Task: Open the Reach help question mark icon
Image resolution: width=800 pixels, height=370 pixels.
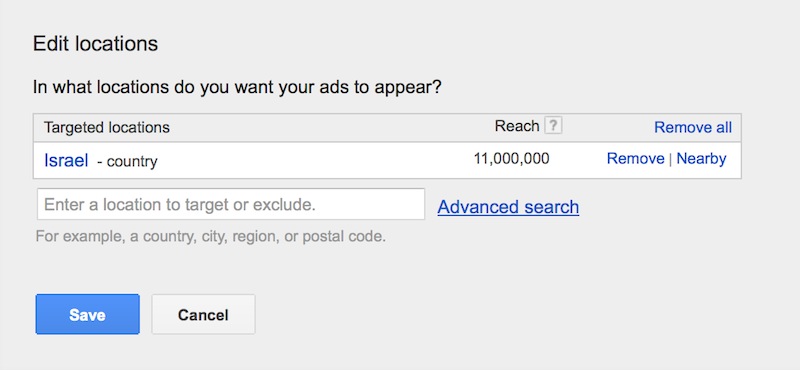Action: (553, 126)
